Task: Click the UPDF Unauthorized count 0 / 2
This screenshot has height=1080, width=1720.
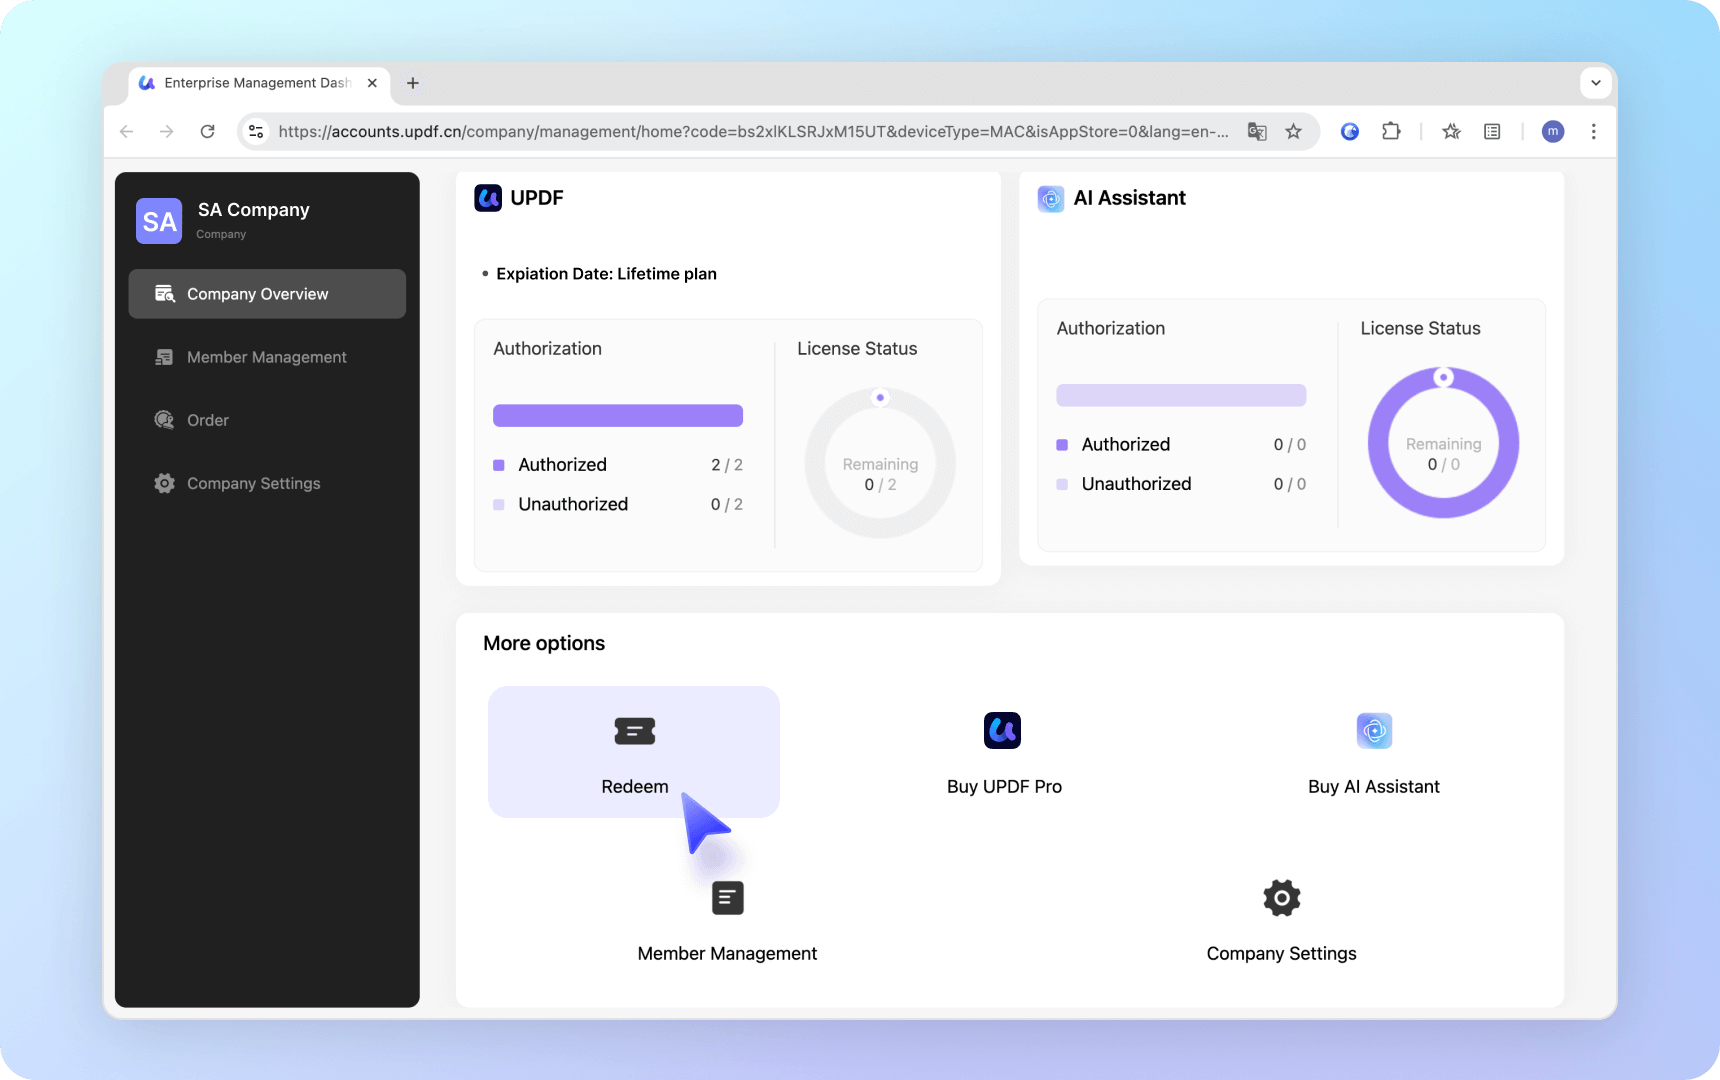Action: point(727,505)
